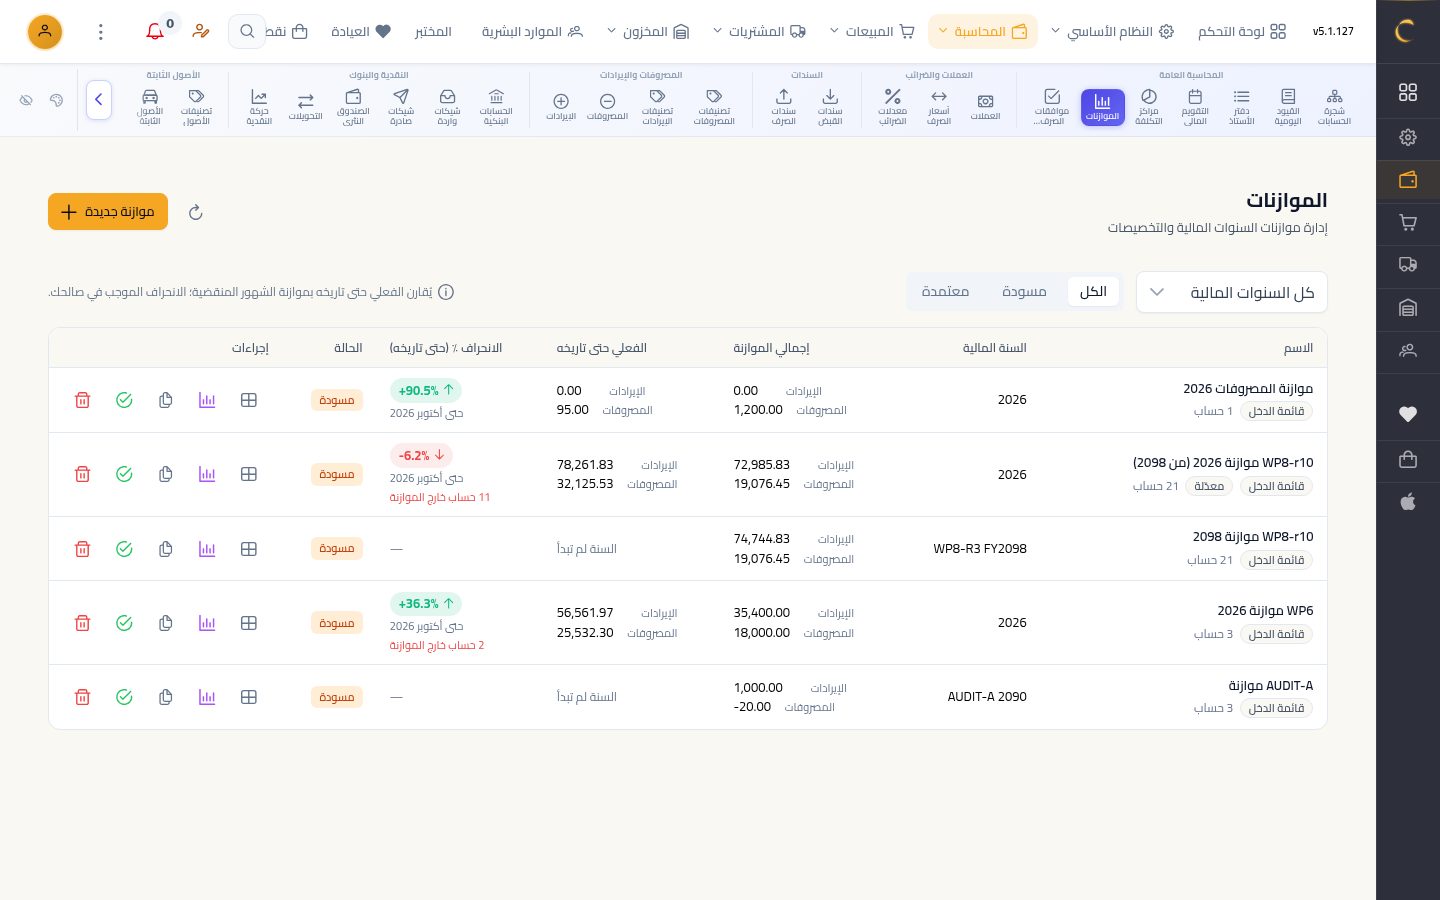The height and width of the screenshot is (900, 1440).
Task: Delete the AUDIT-A budget row
Action: [83, 697]
